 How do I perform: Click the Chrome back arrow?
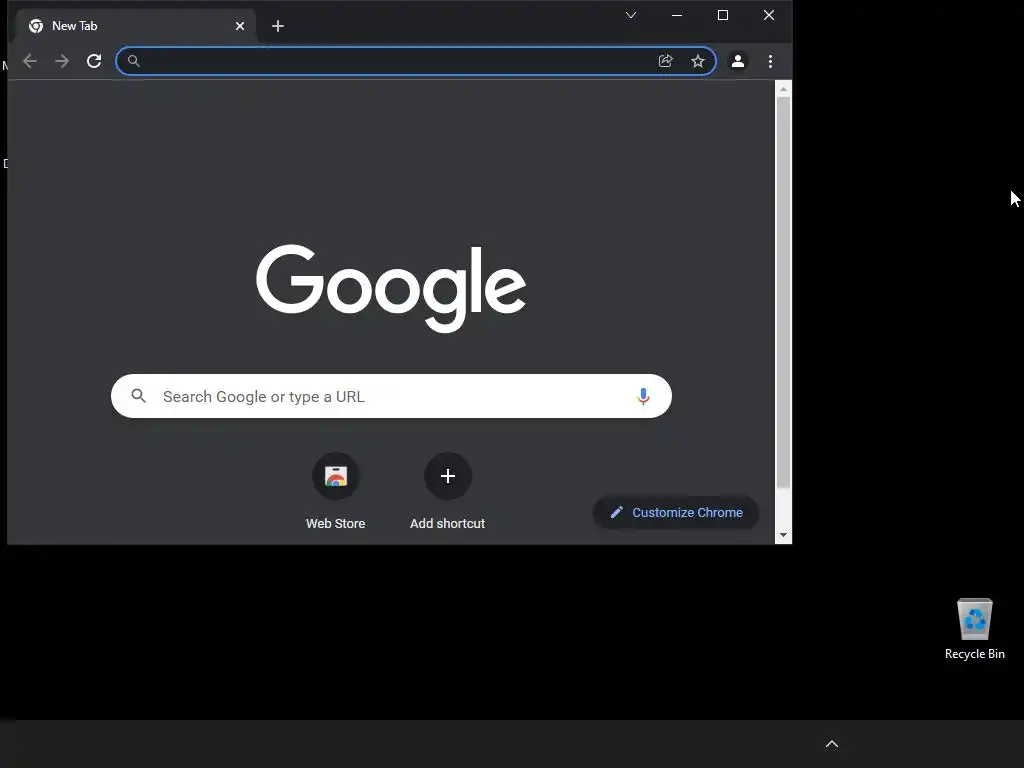point(30,61)
